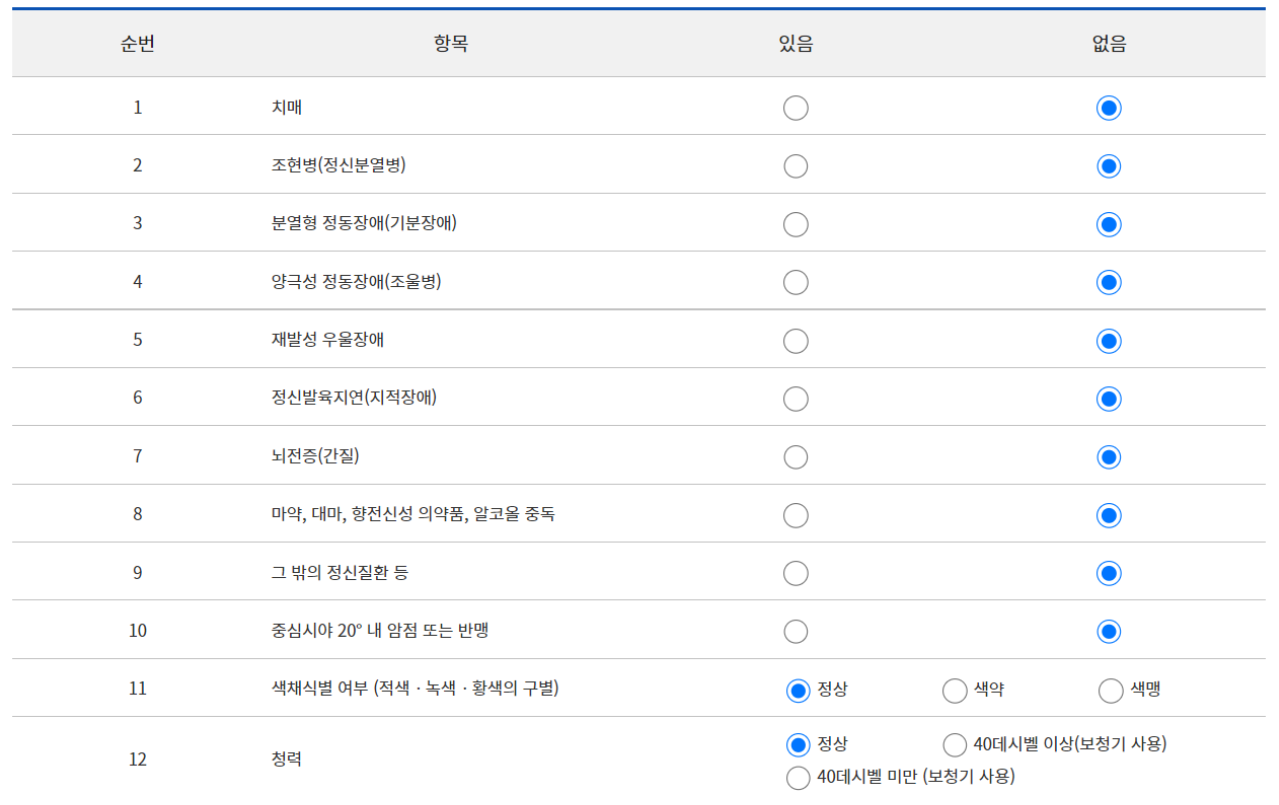The image size is (1279, 805).
Task: Select 있음 for 뇌전증(간질)
Action: click(795, 456)
